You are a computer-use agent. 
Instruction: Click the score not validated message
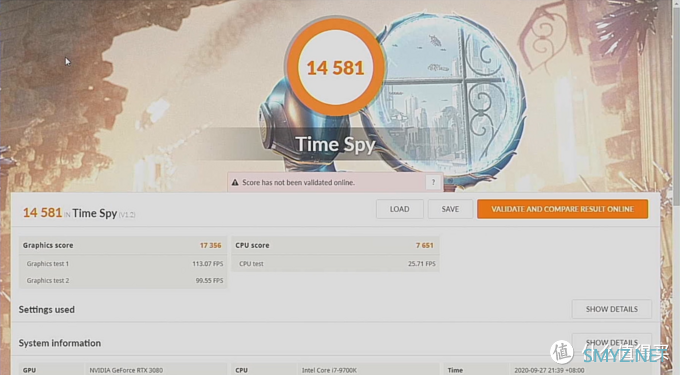click(x=298, y=183)
